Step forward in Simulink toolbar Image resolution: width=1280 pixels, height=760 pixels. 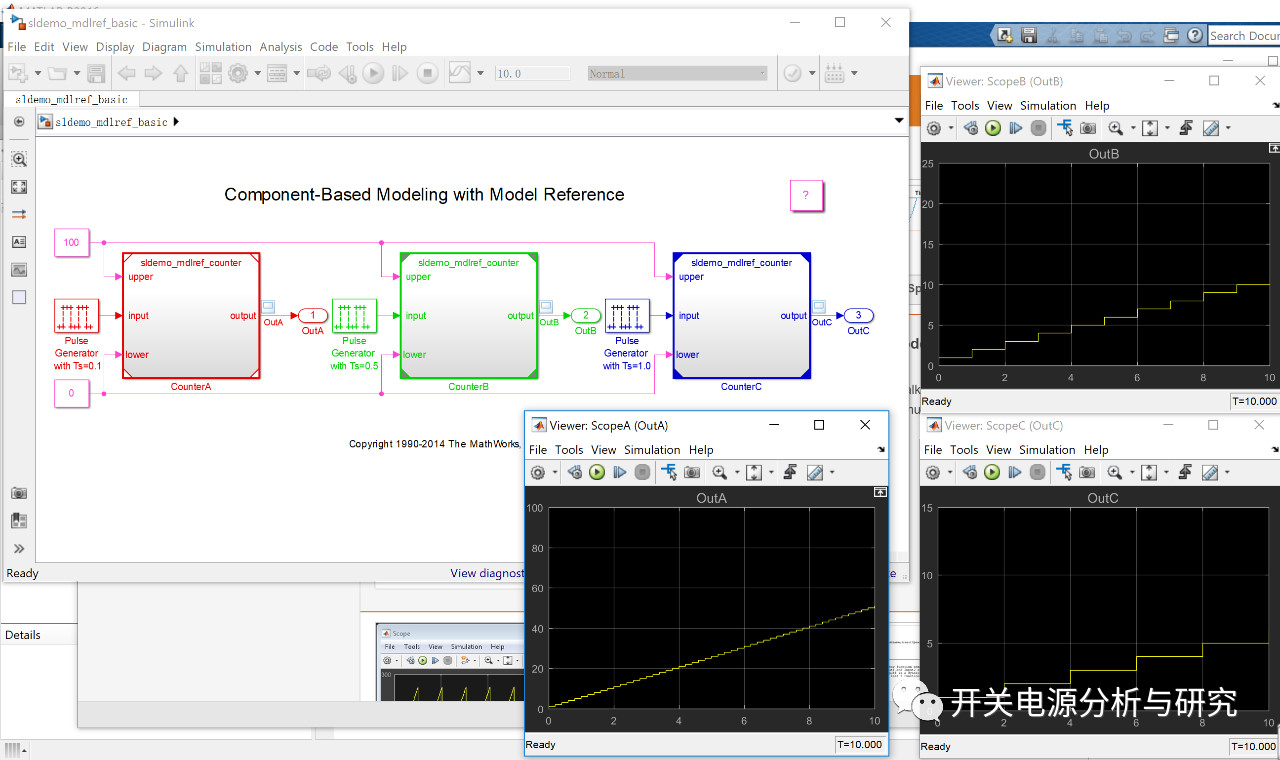click(x=400, y=73)
